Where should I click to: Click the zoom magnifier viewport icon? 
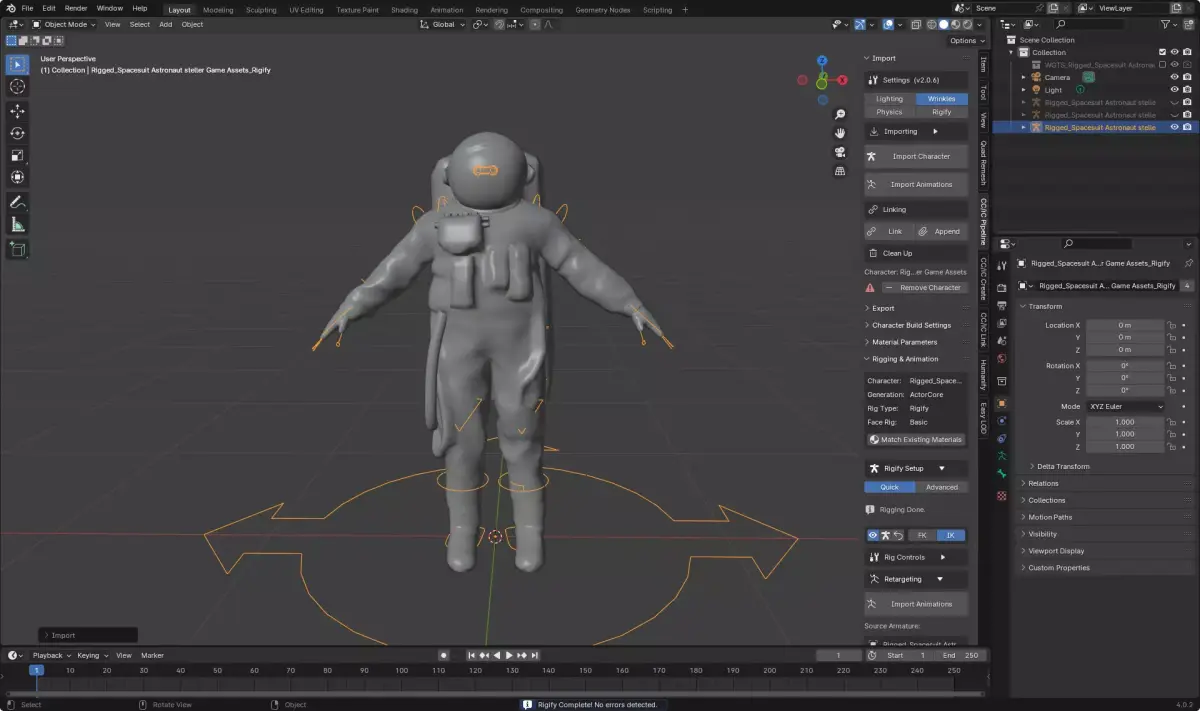[x=841, y=114]
